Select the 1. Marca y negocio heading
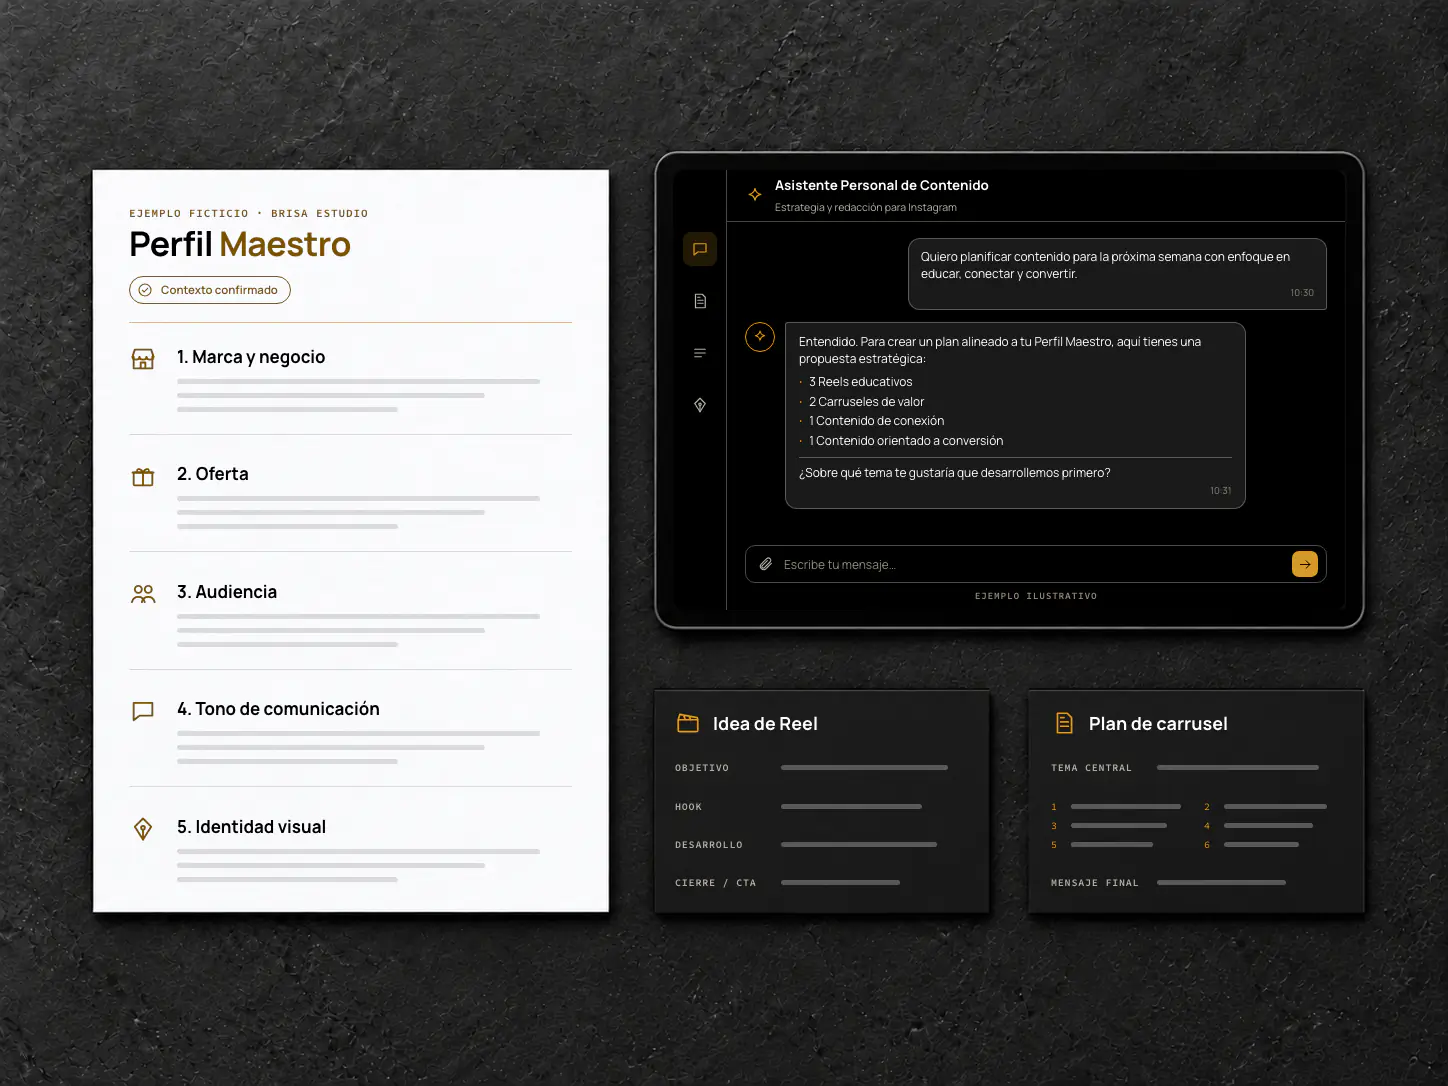 click(x=251, y=357)
